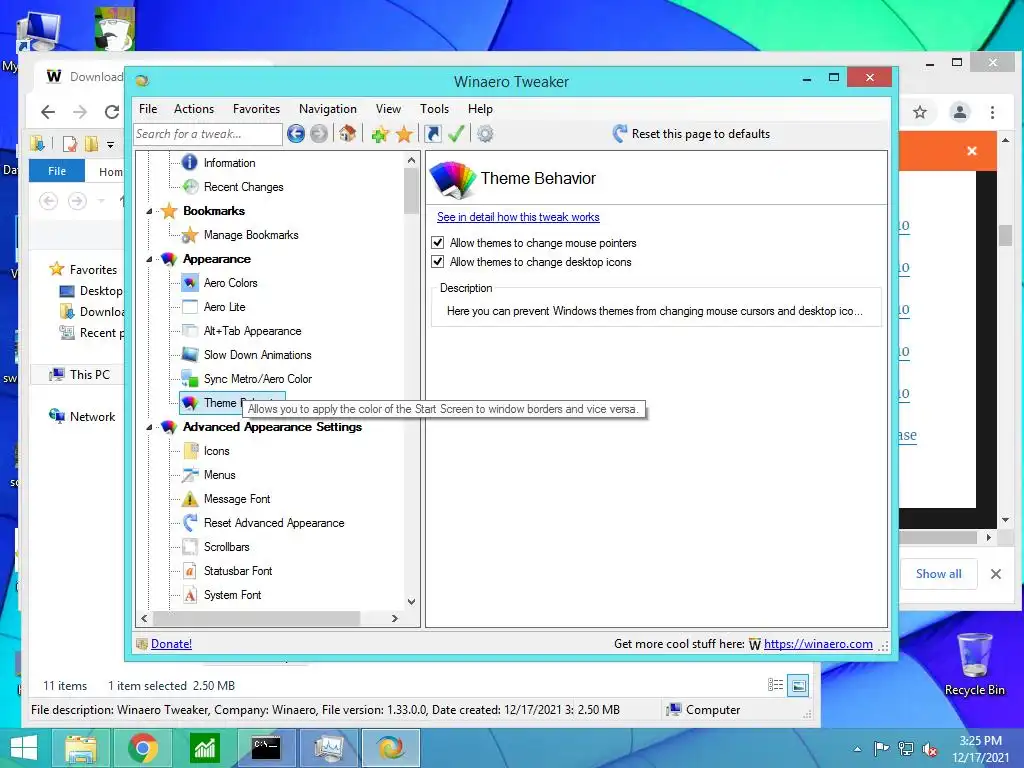The width and height of the screenshot is (1024, 768).
Task: Open the Chrome three-dot menu
Action: (x=992, y=112)
